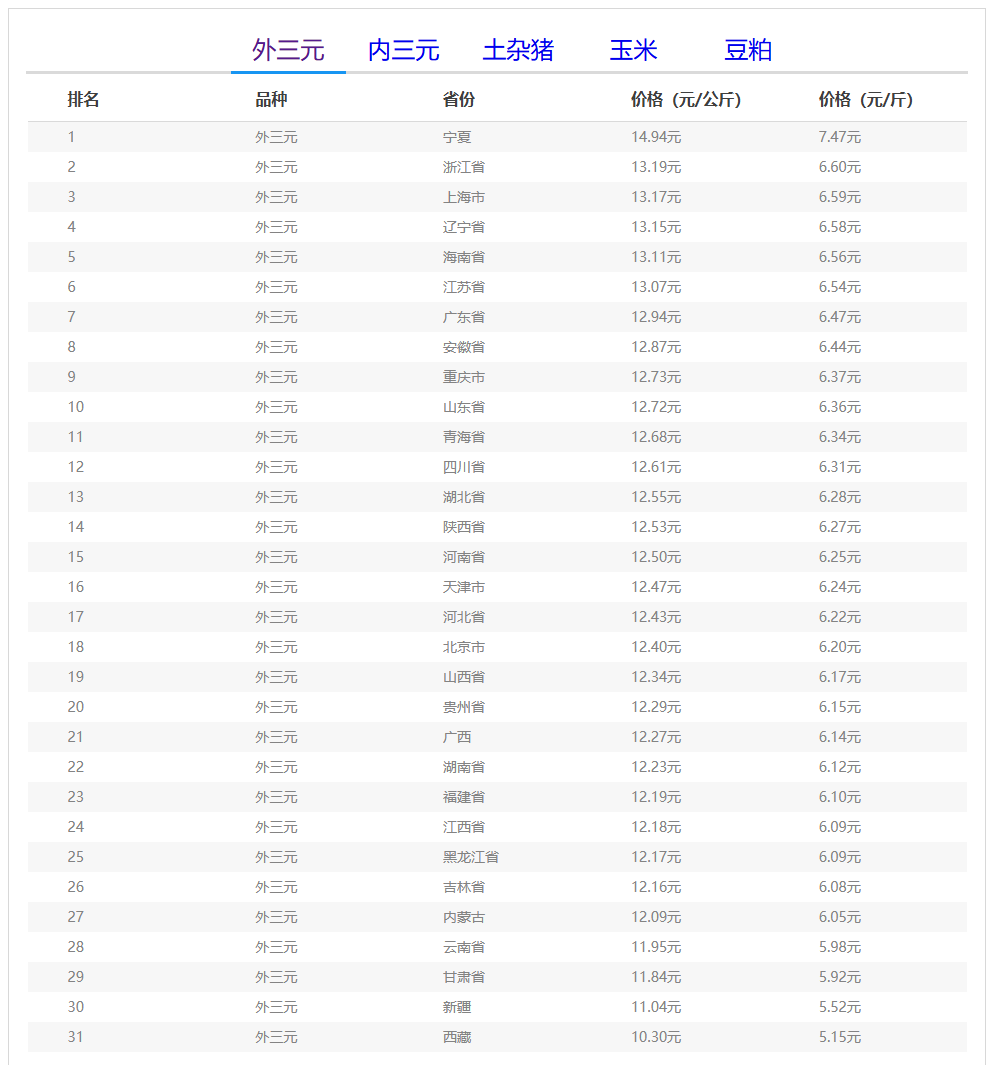Image resolution: width=990 pixels, height=1065 pixels.
Task: Click the 广东省 province cell
Action: (x=464, y=317)
